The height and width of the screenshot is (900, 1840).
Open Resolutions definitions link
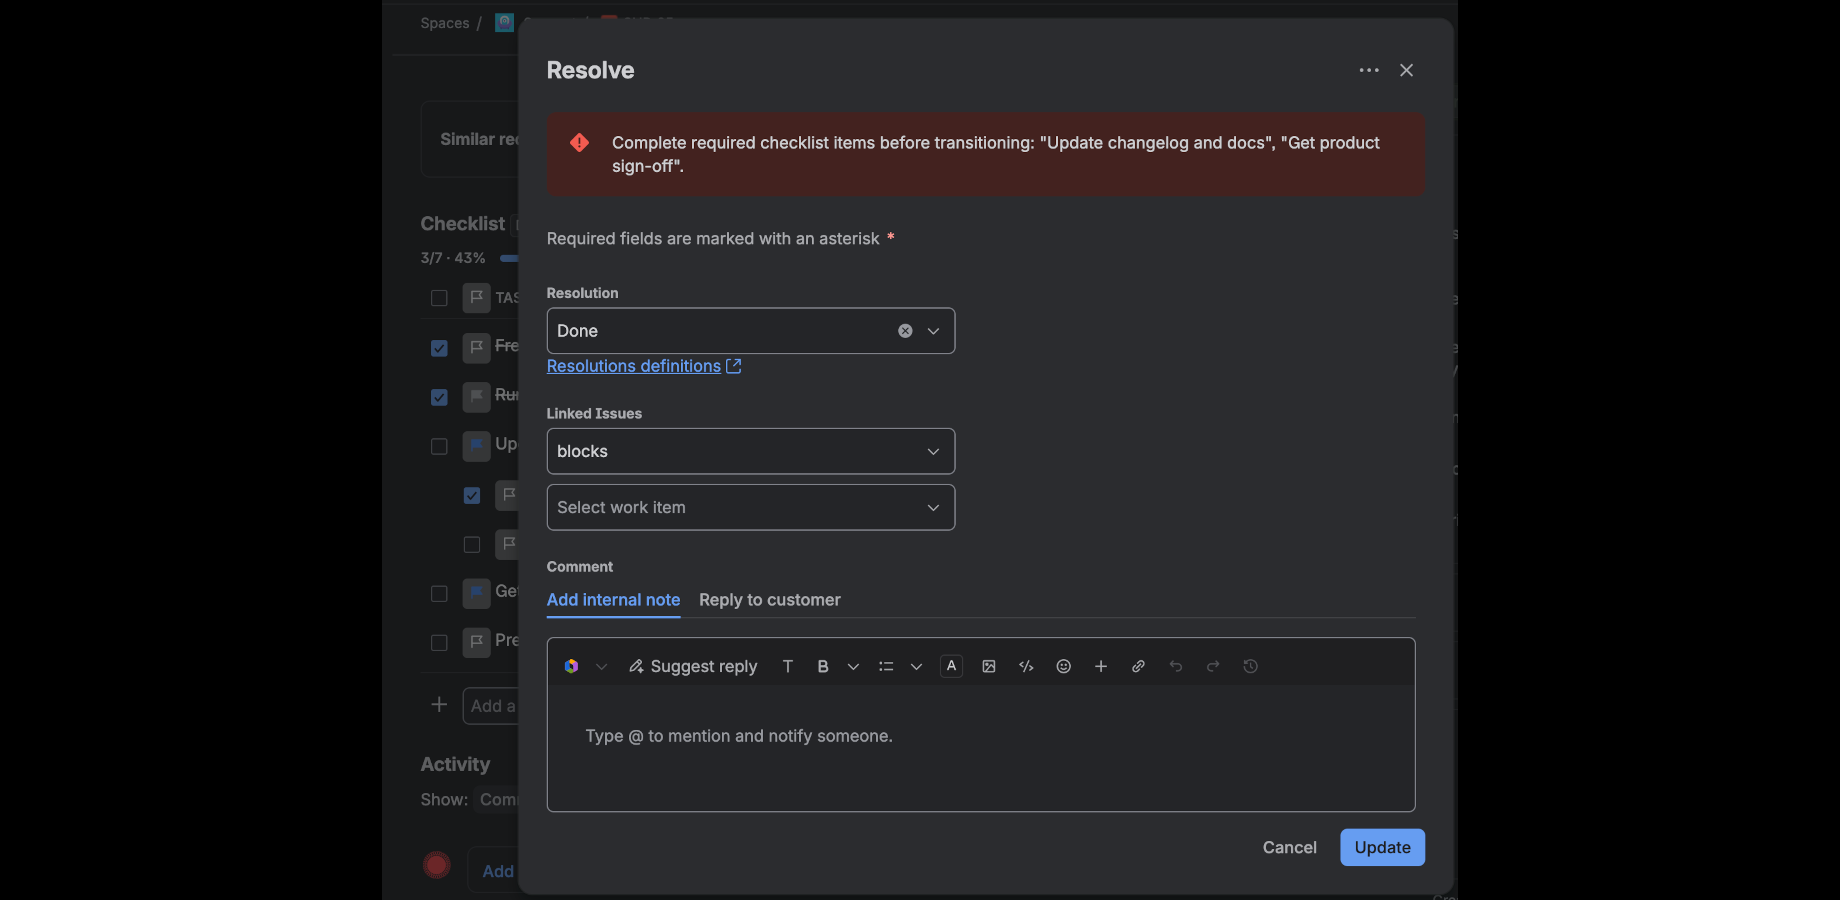pyautogui.click(x=644, y=366)
